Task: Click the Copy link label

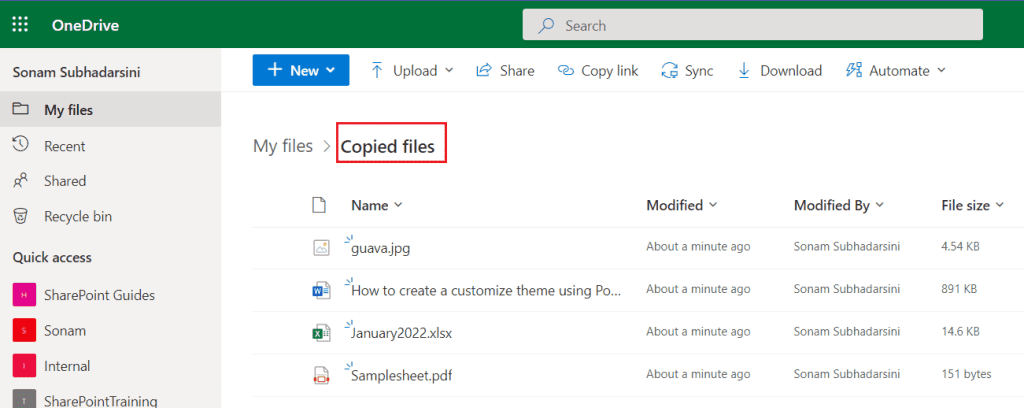Action: point(610,71)
